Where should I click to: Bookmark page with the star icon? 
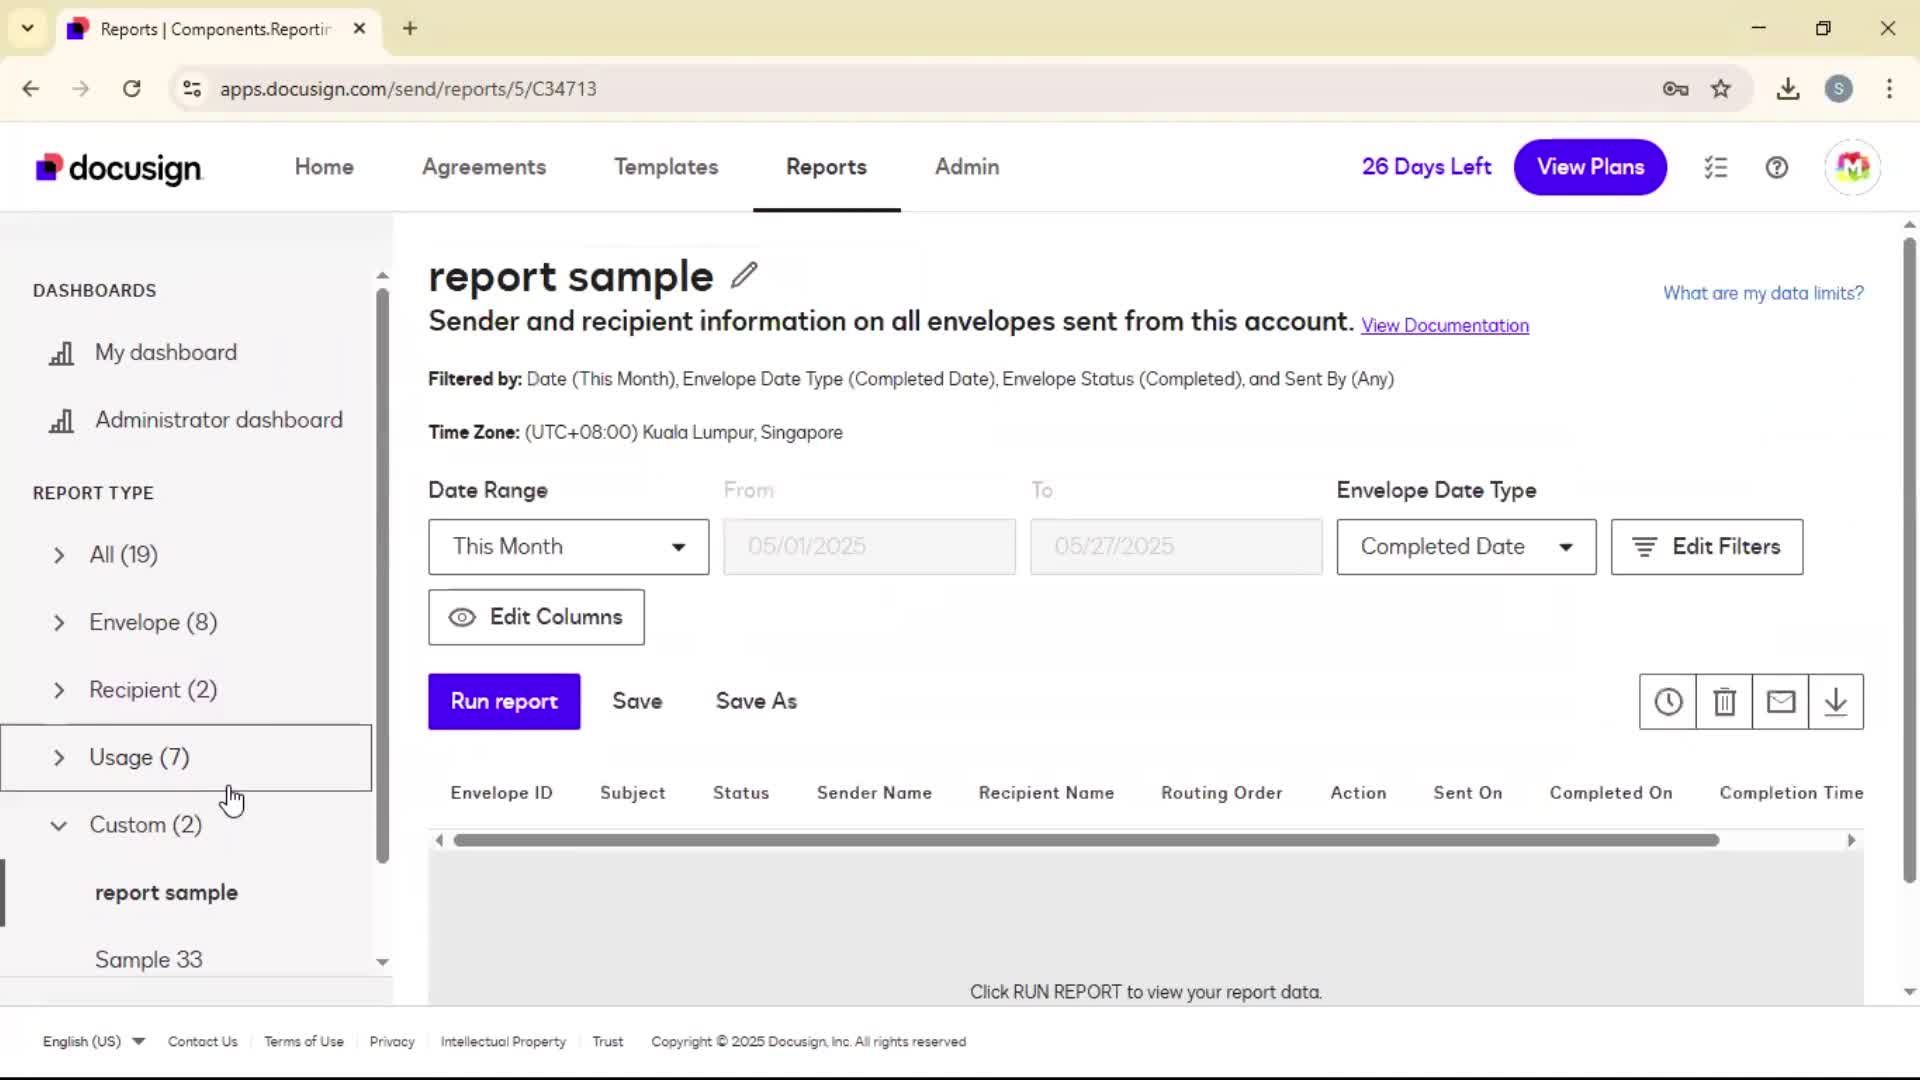click(x=1720, y=89)
